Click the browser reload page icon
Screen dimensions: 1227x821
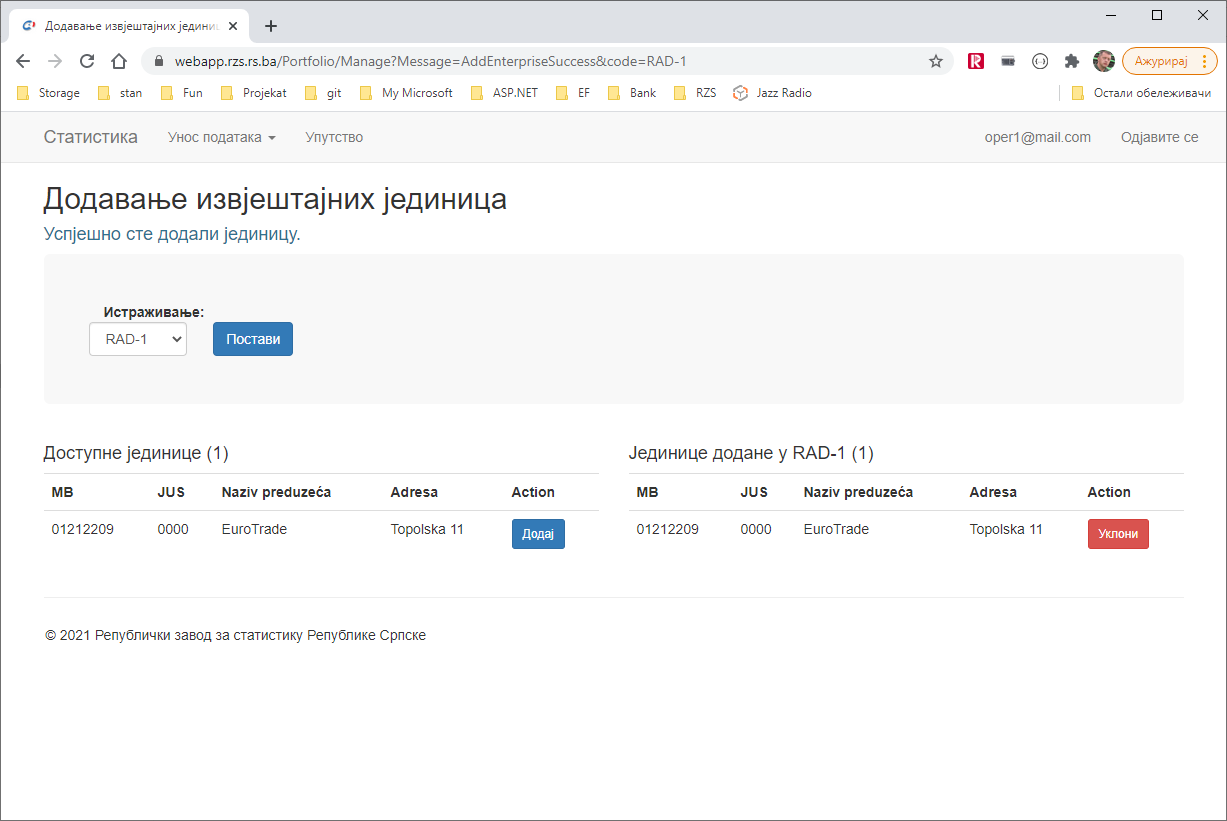[x=87, y=61]
